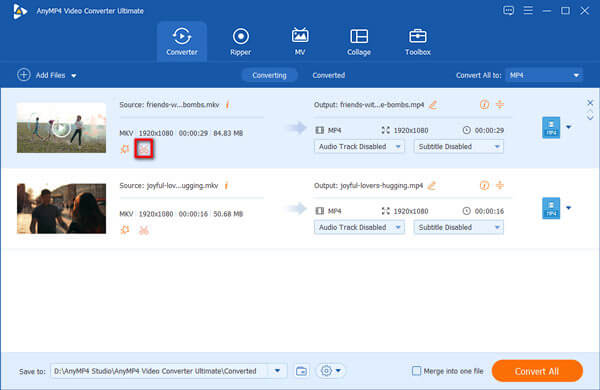Select the Converting tab
The height and width of the screenshot is (390, 600).
click(269, 75)
